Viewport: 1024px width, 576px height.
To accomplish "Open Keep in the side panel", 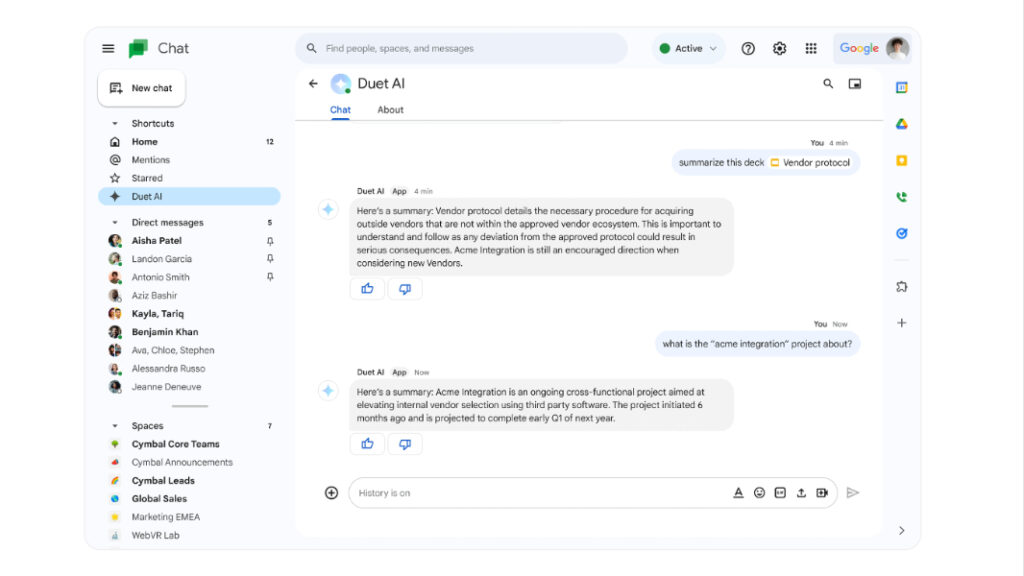I will pos(902,161).
